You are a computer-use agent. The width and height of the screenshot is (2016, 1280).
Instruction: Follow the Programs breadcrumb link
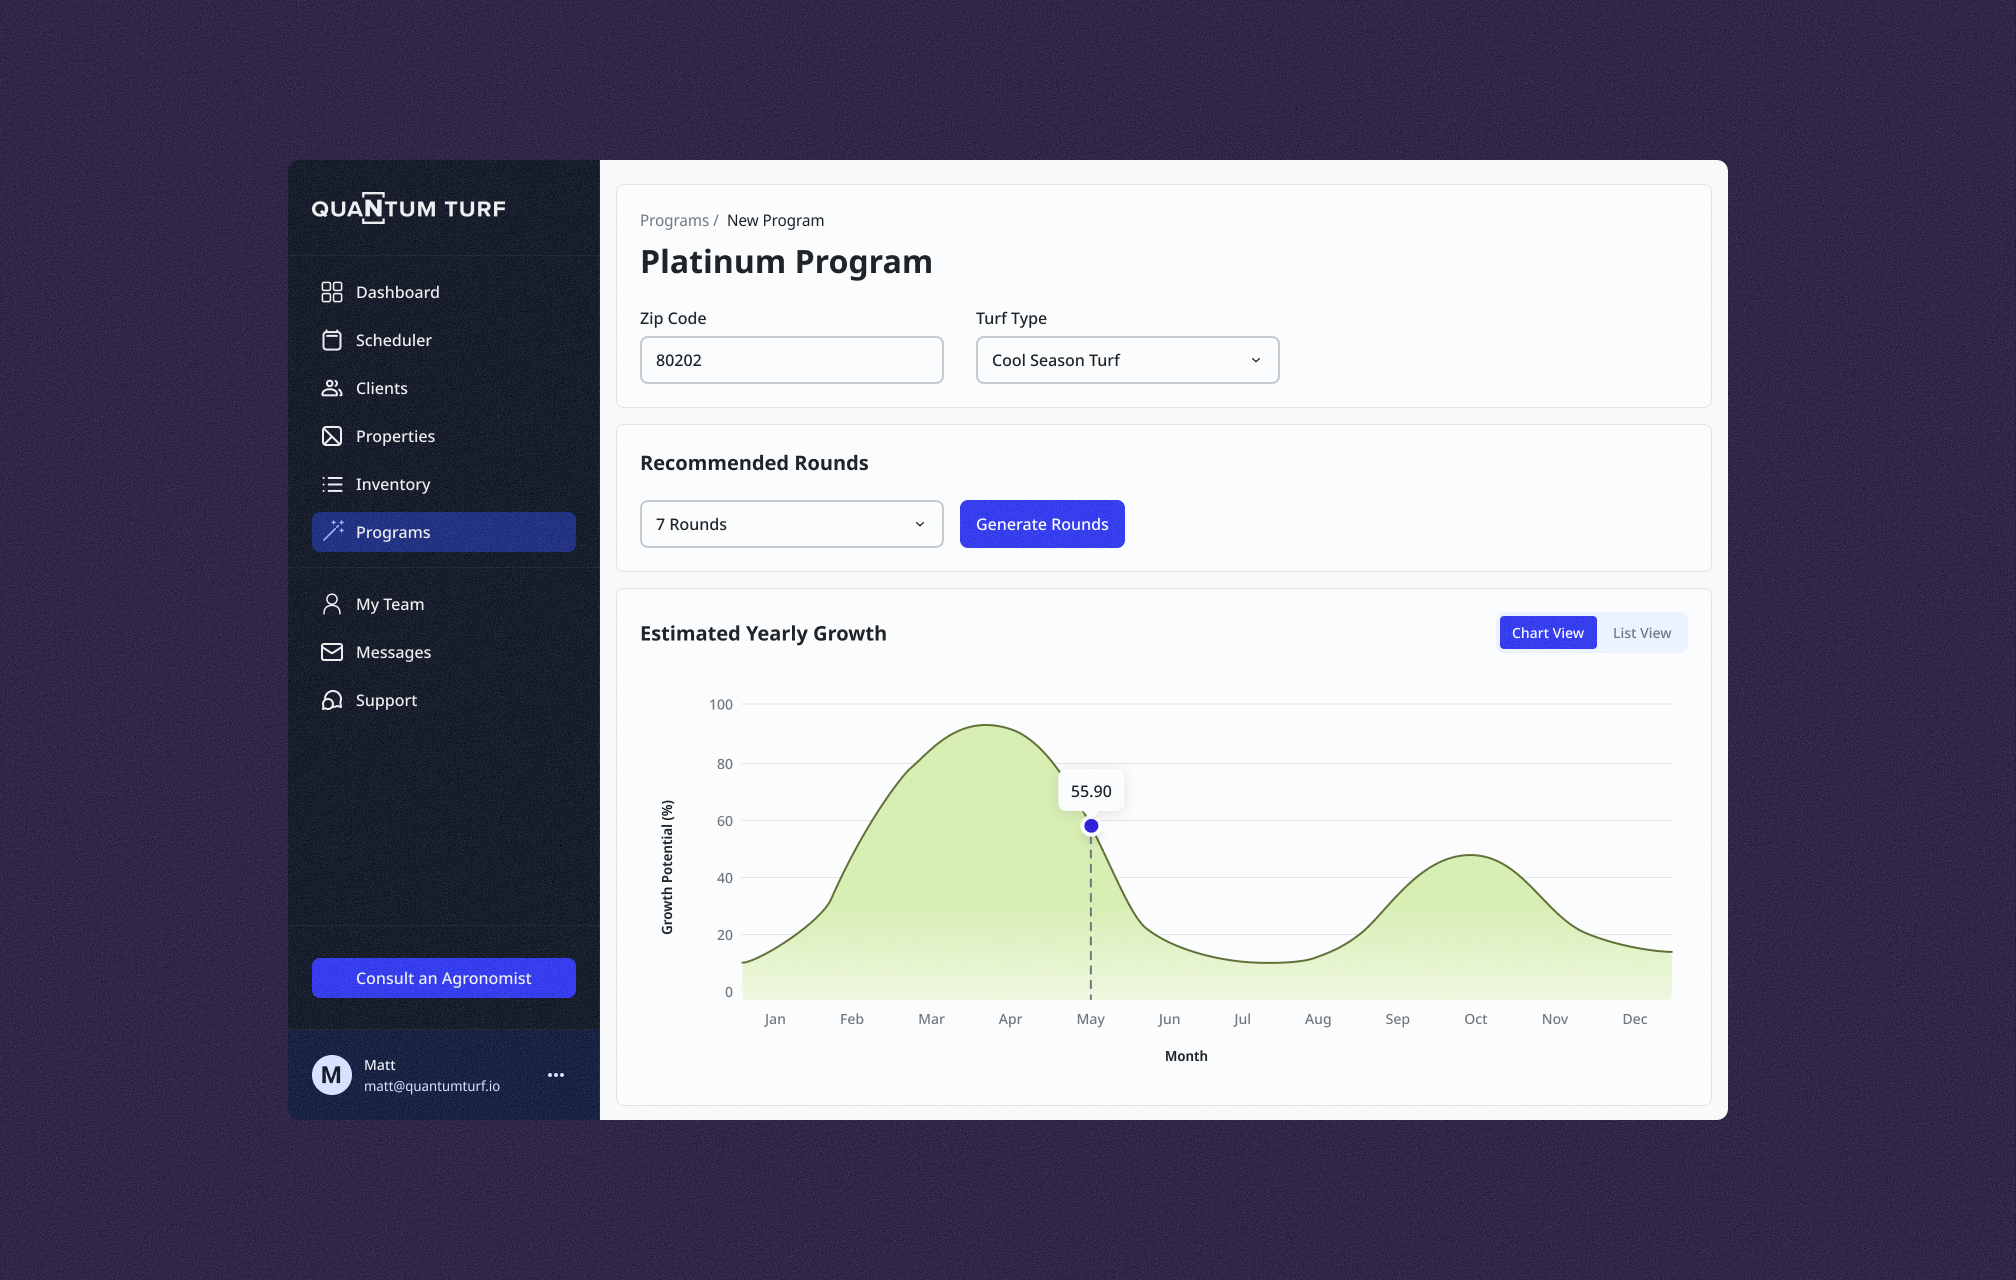click(x=674, y=220)
